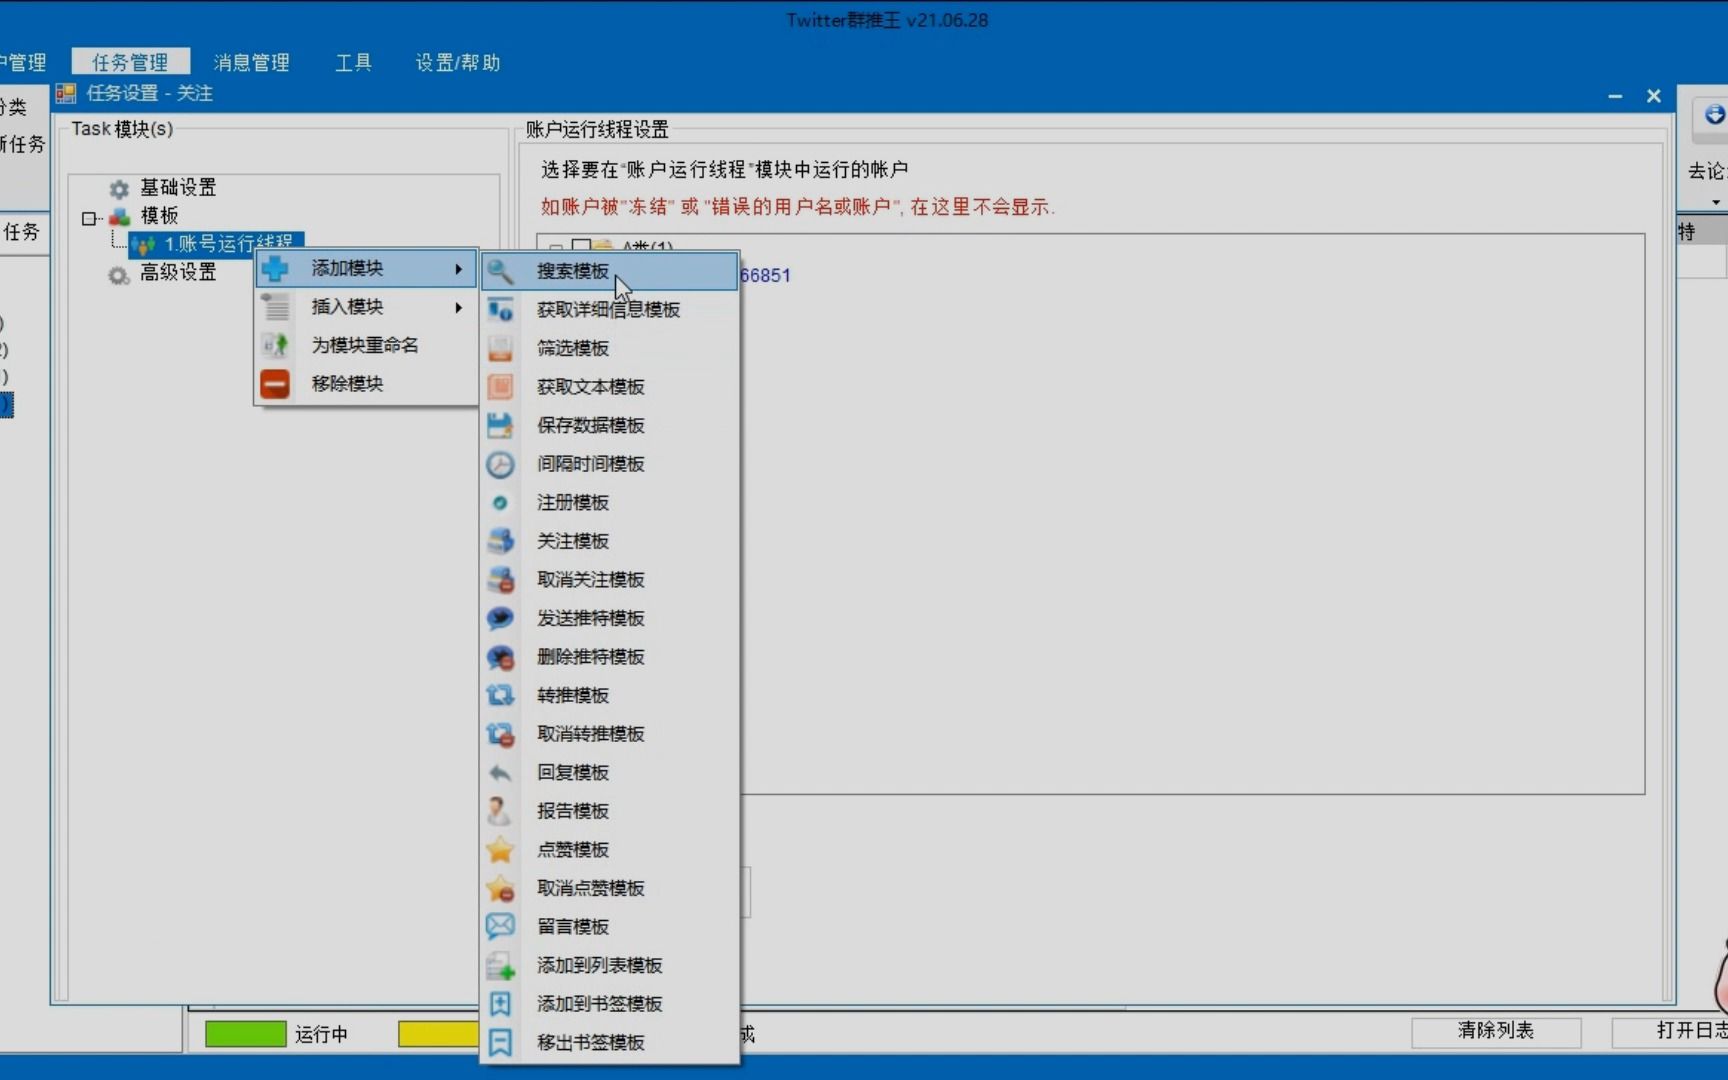Open the 工具 menu

tap(353, 62)
